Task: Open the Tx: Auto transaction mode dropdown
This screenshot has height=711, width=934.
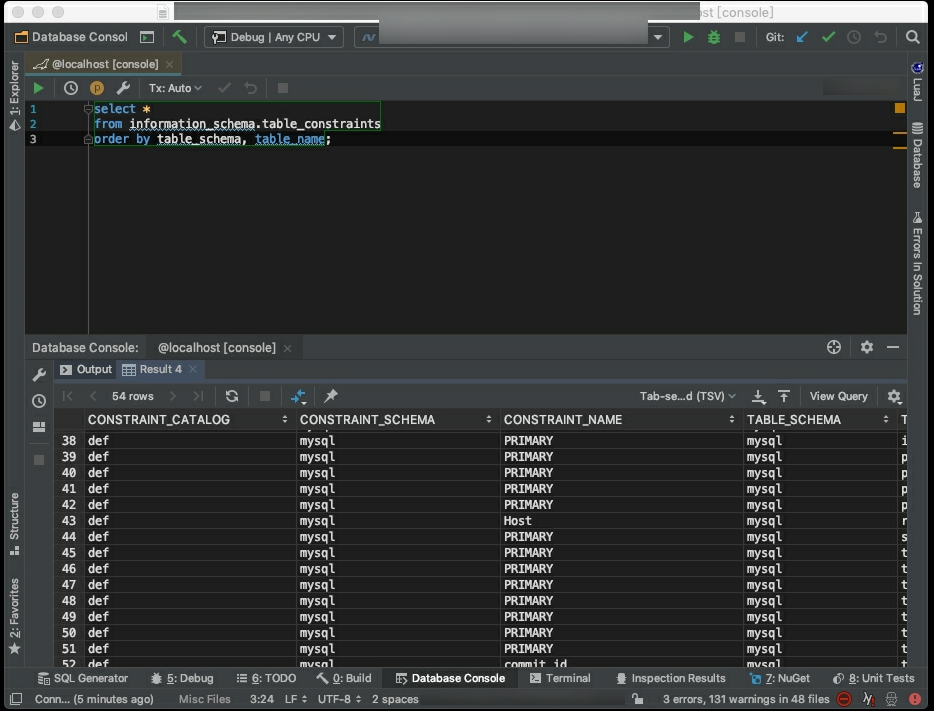Action: (x=175, y=88)
